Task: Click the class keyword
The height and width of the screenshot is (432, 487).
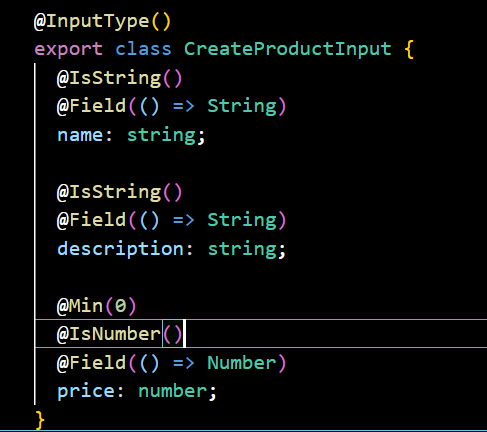Action: (x=143, y=49)
